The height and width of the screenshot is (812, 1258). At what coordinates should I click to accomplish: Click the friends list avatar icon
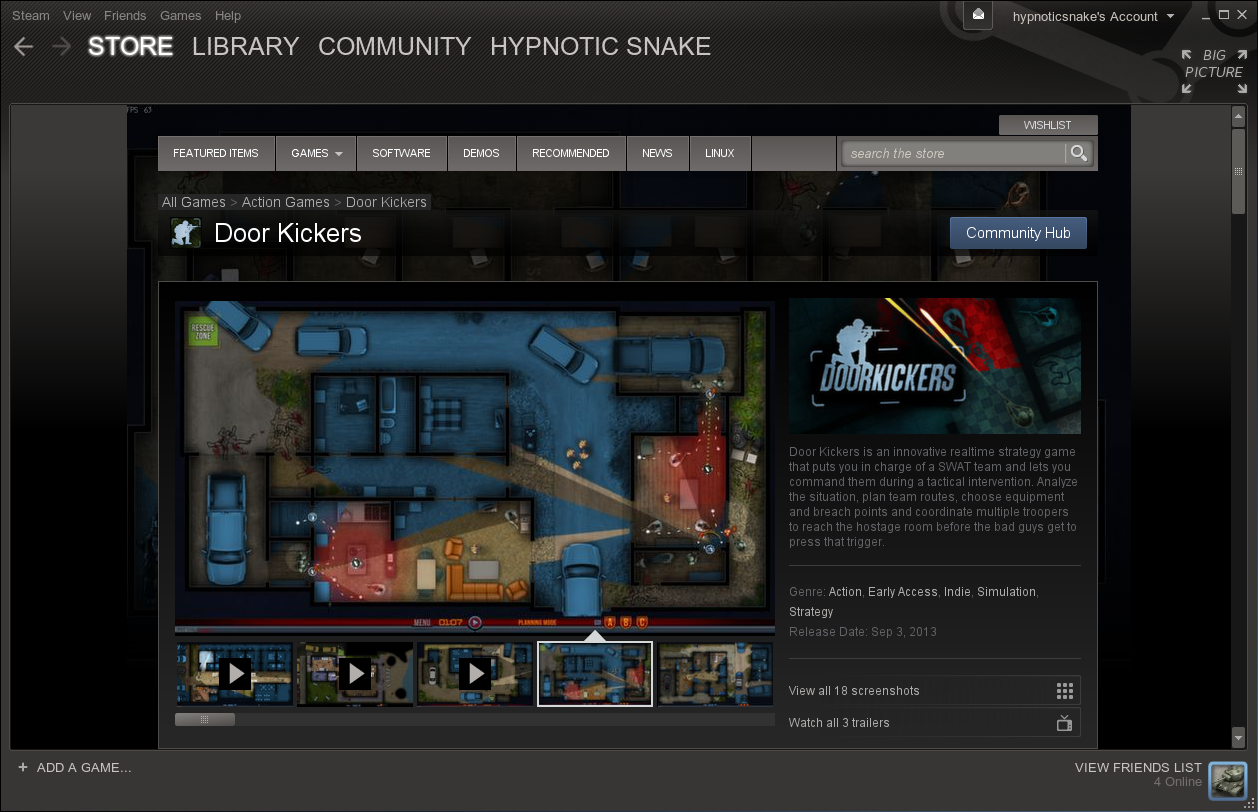(x=1227, y=780)
